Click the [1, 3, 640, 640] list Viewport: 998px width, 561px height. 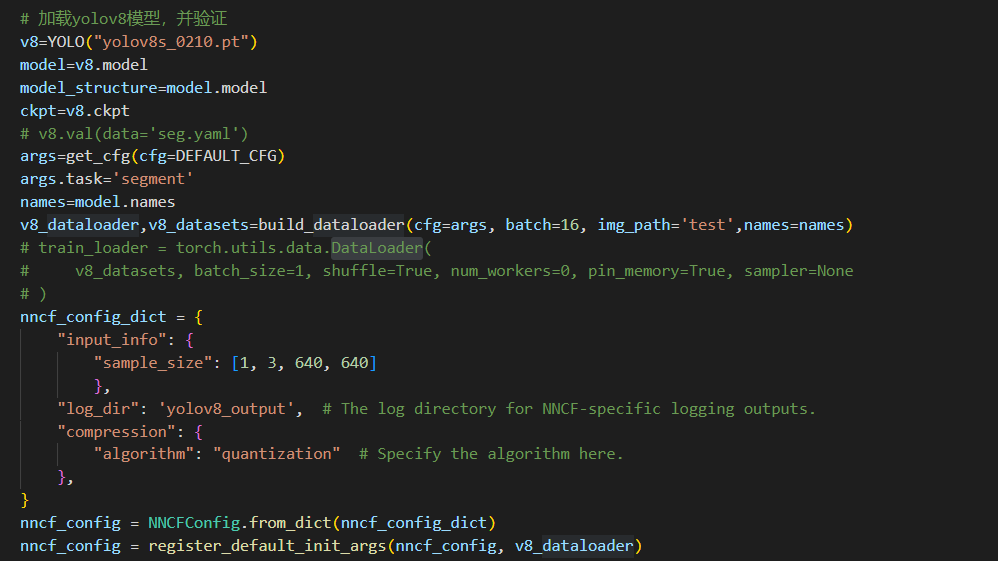[x=304, y=362]
